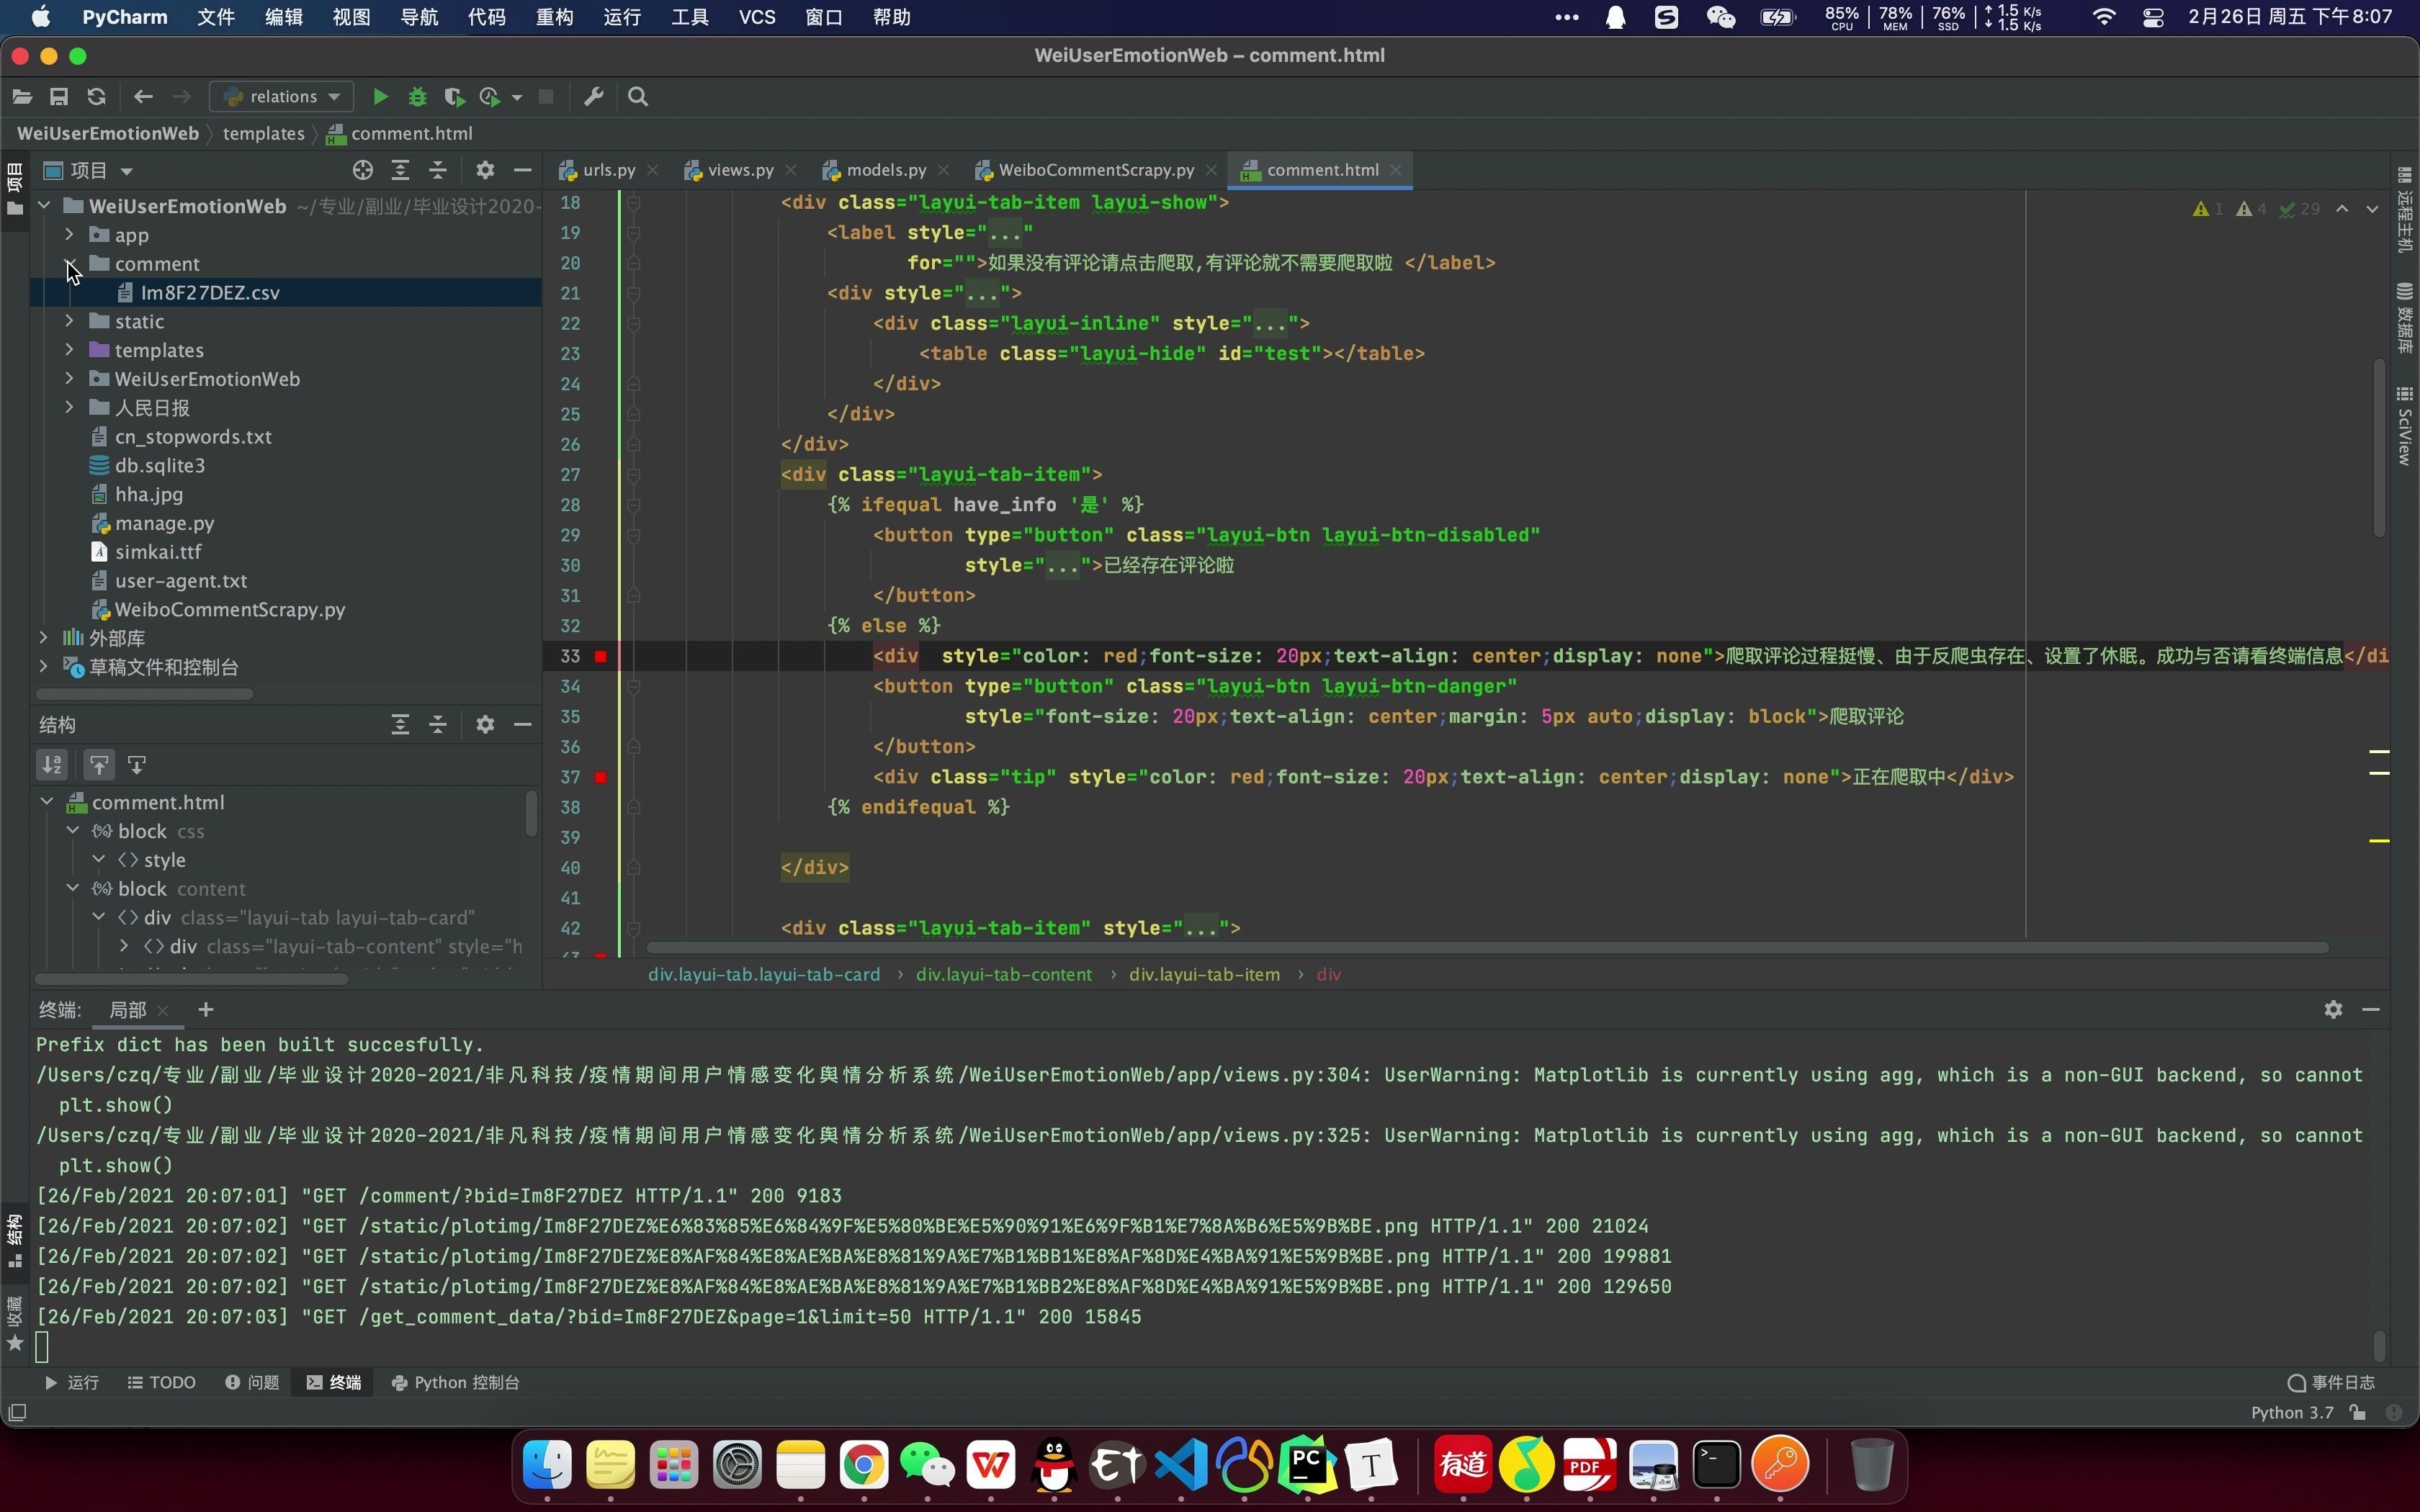Toggle breakpoint on line 37
The height and width of the screenshot is (1512, 2420).
click(600, 778)
